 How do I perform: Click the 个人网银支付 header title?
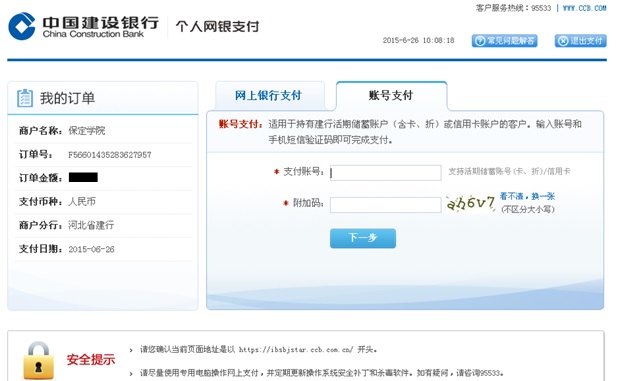(x=217, y=26)
